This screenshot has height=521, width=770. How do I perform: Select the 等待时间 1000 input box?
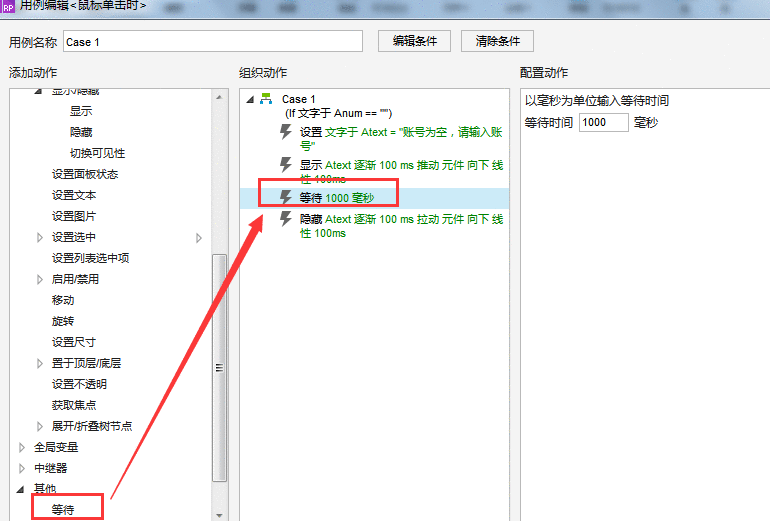[x=604, y=122]
